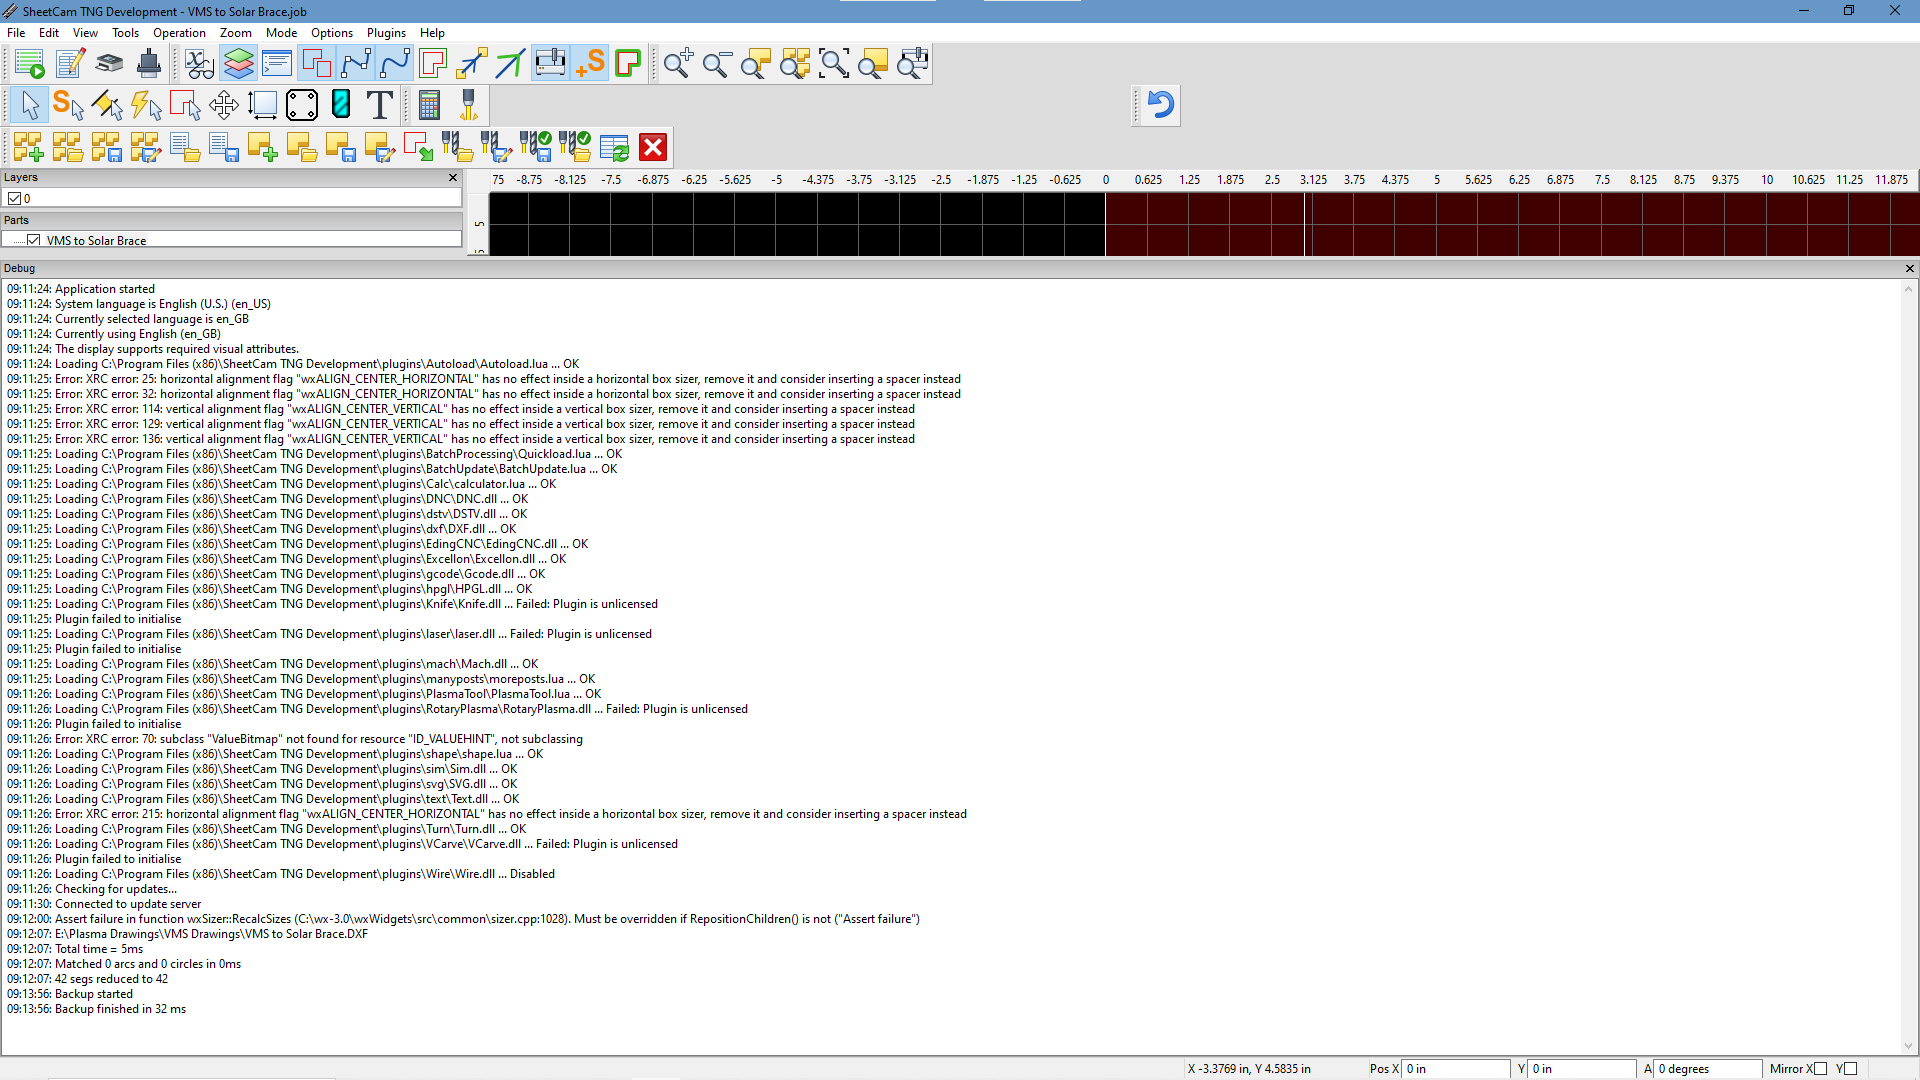Expand the Mode dropdown menu

(281, 33)
